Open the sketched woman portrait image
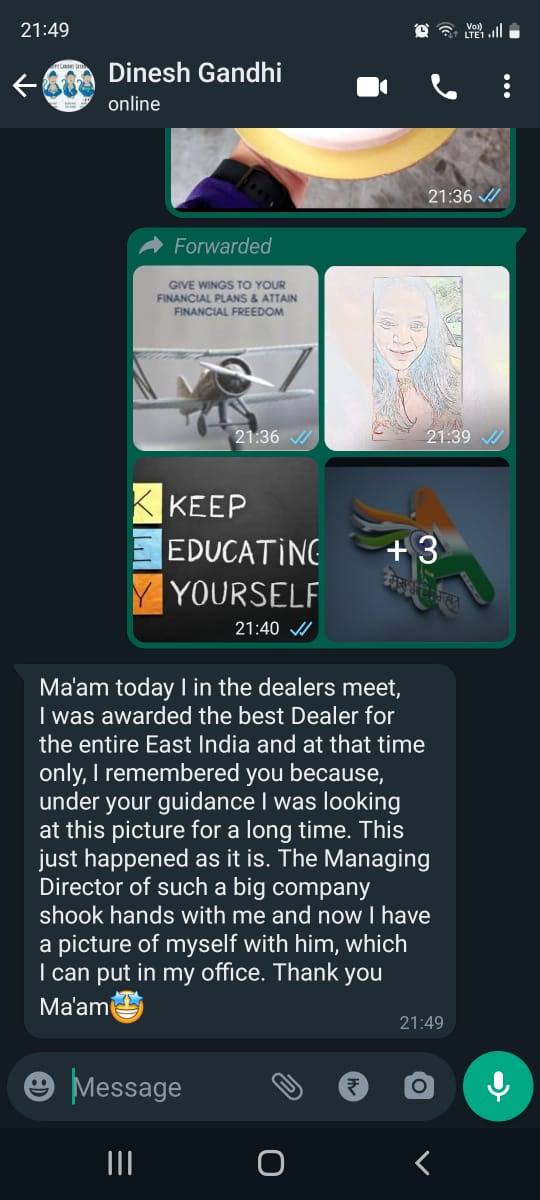The image size is (540, 1200). [417, 358]
